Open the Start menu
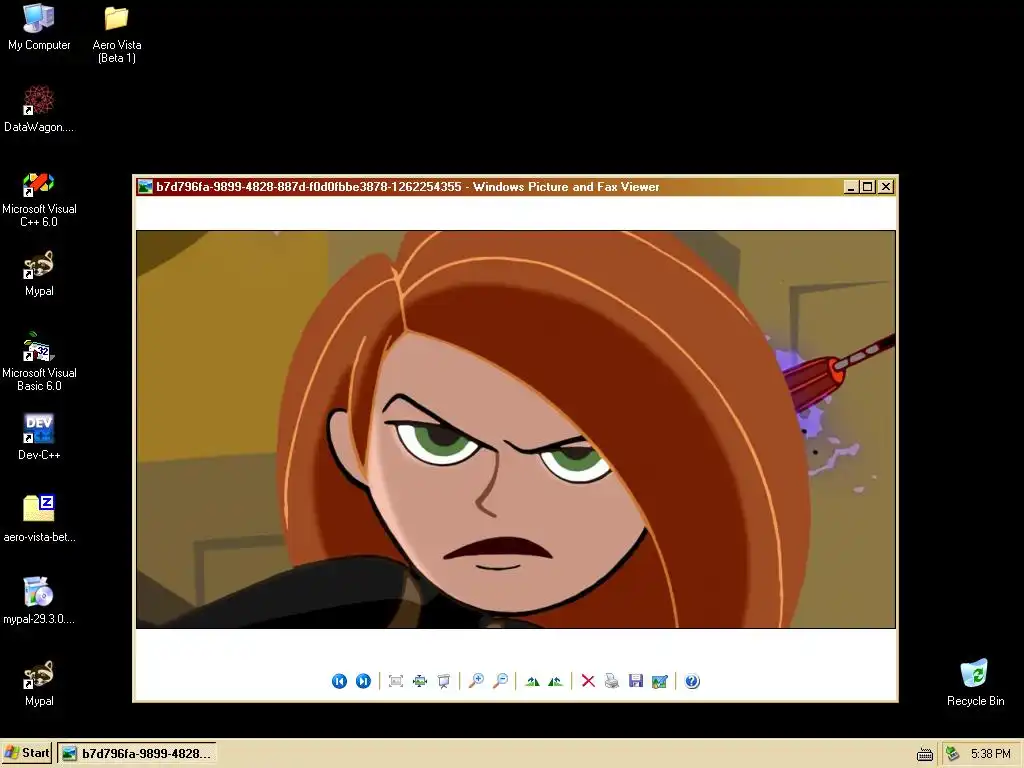1024x768 pixels. tap(27, 753)
